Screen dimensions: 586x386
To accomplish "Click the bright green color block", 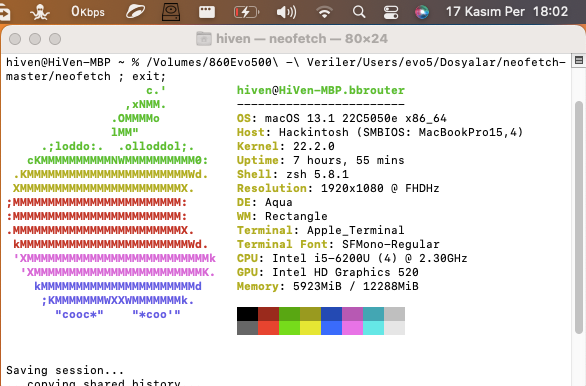I will coord(289,328).
